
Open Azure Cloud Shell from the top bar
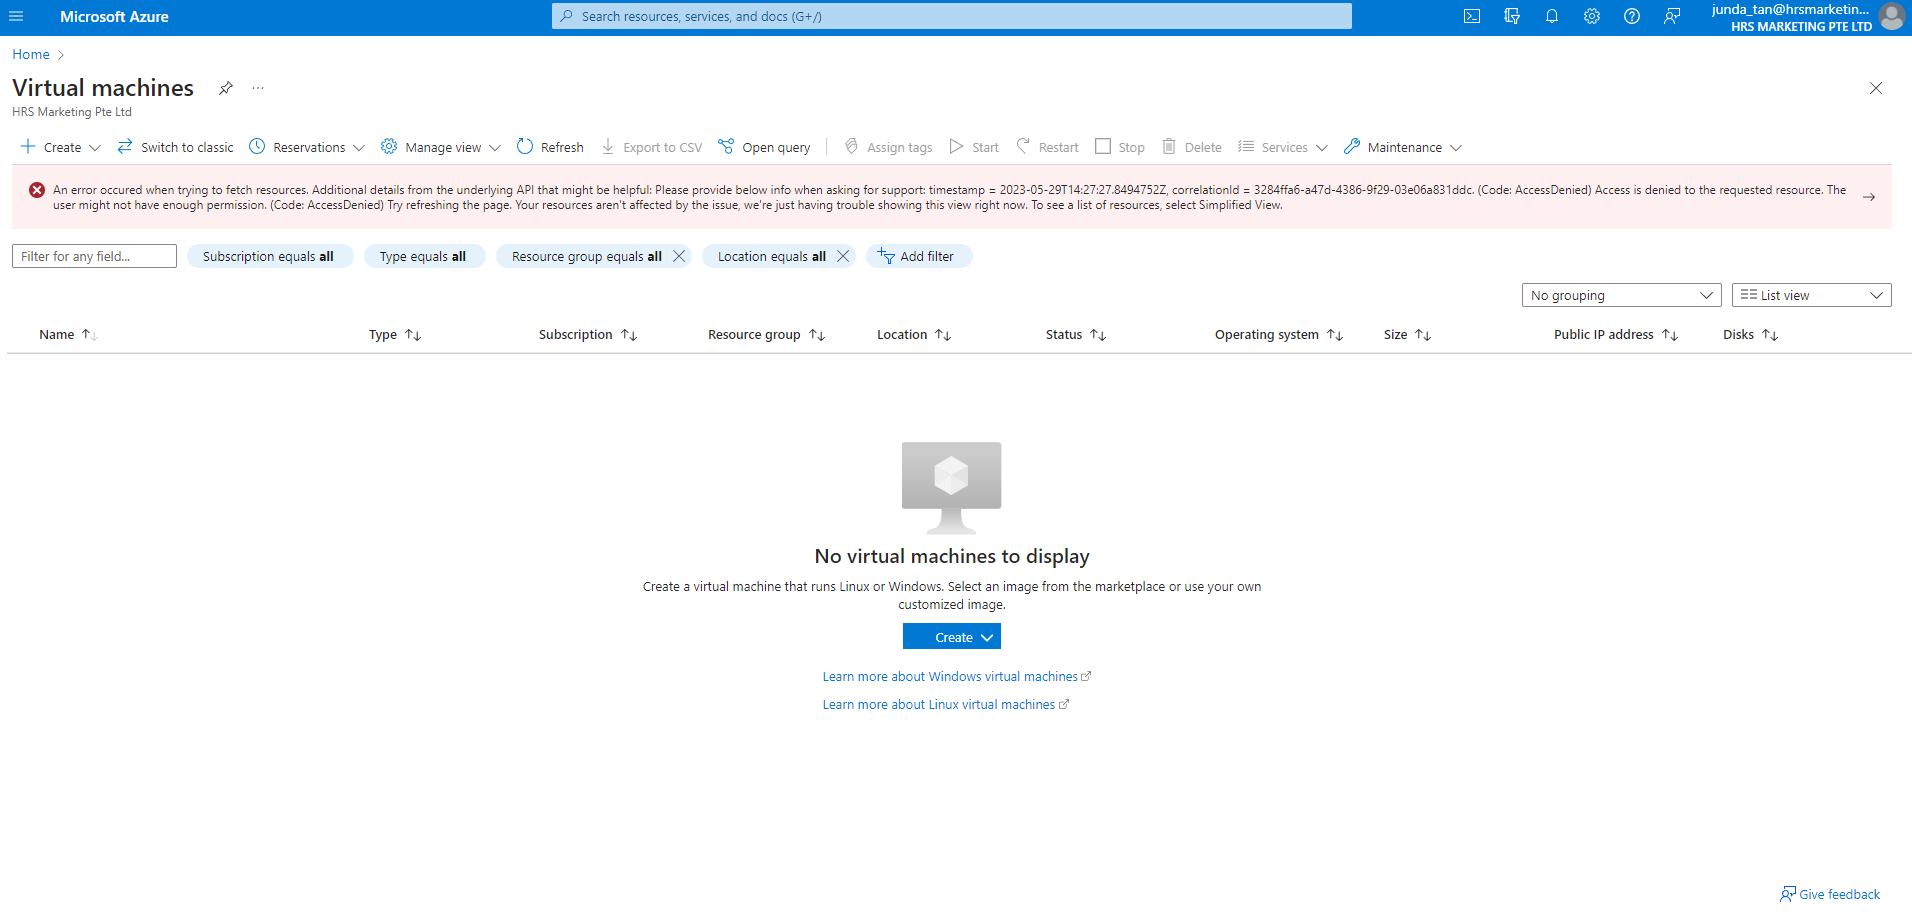(x=1471, y=16)
